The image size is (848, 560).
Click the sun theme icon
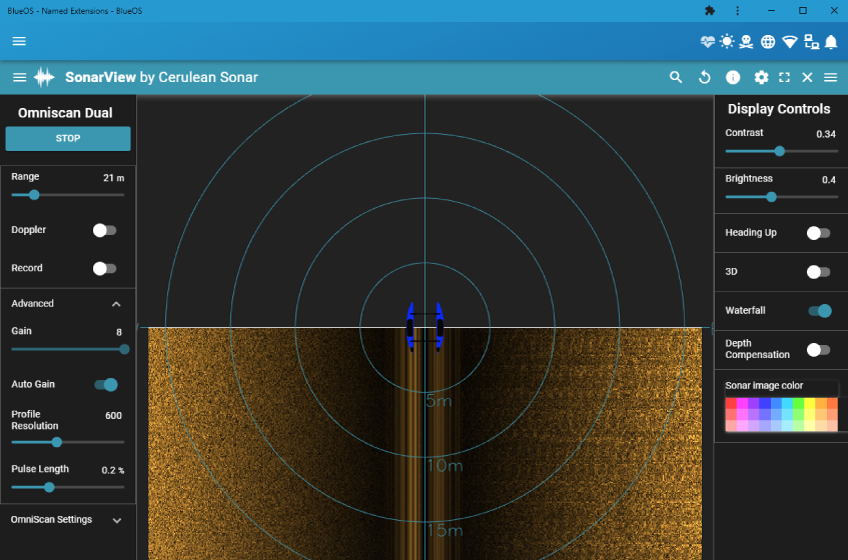727,42
